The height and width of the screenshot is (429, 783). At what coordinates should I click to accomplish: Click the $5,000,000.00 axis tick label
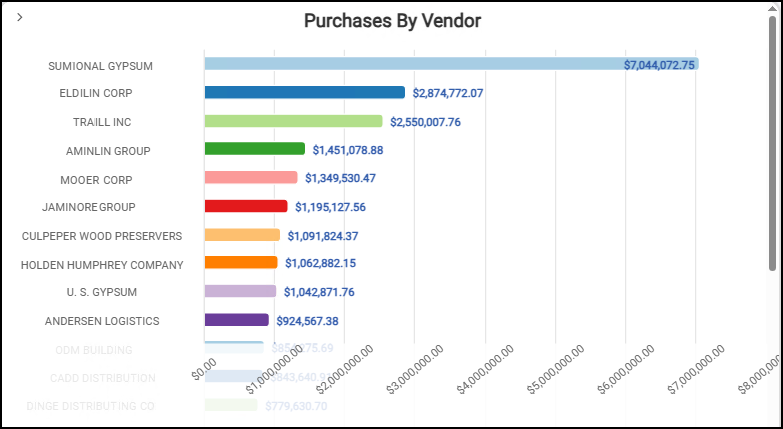(x=555, y=370)
